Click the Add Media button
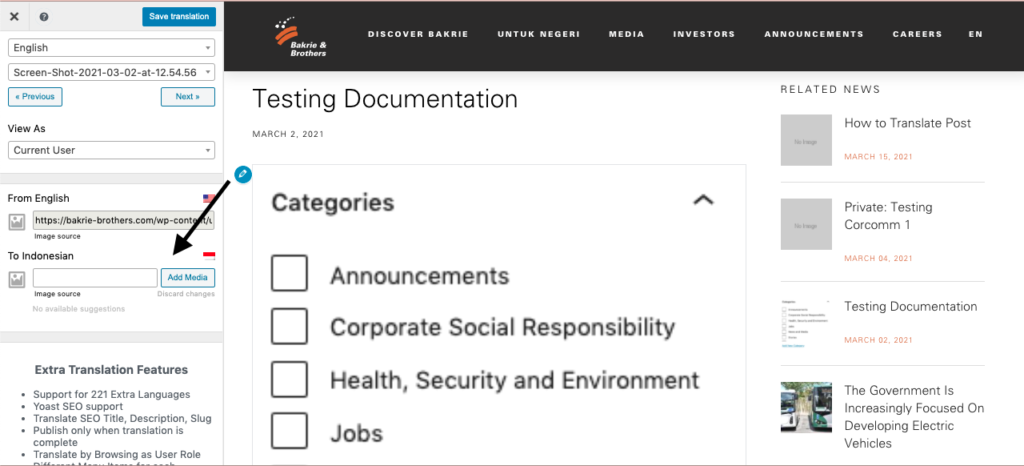1024x466 pixels. [188, 278]
